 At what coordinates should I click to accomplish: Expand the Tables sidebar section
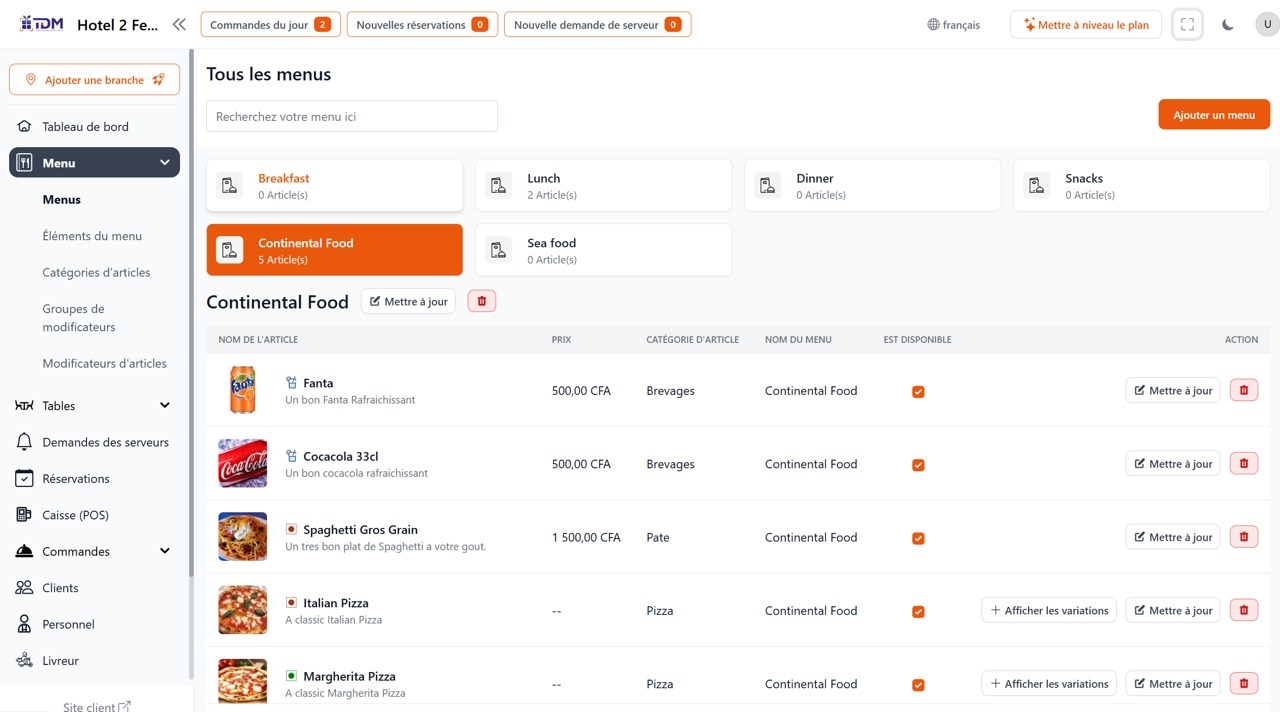click(x=164, y=406)
